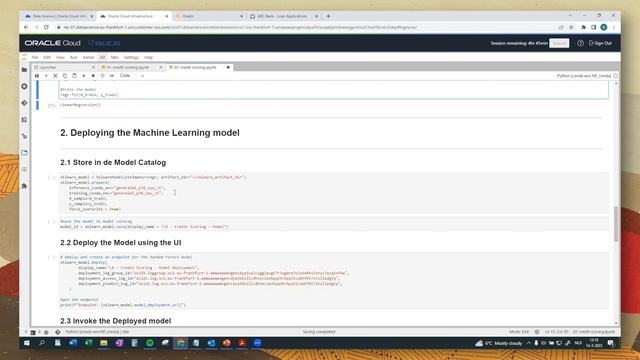Insert a cell below with plus icon
The width and height of the screenshot is (640, 360).
click(x=46, y=76)
